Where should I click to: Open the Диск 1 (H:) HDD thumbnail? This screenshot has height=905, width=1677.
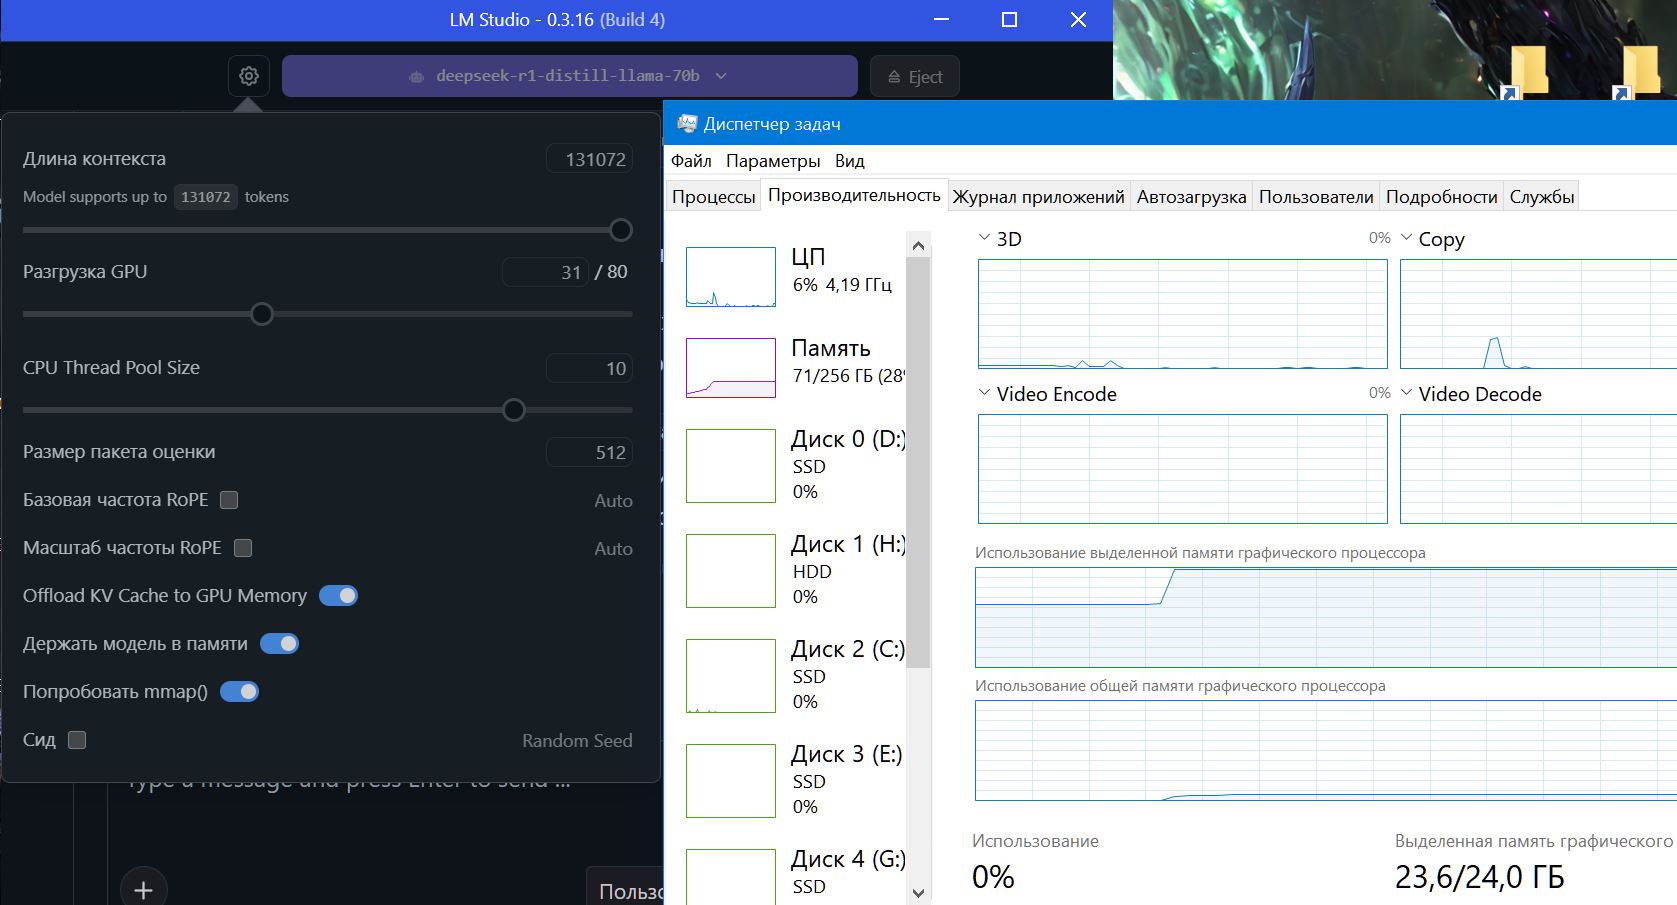pyautogui.click(x=731, y=570)
